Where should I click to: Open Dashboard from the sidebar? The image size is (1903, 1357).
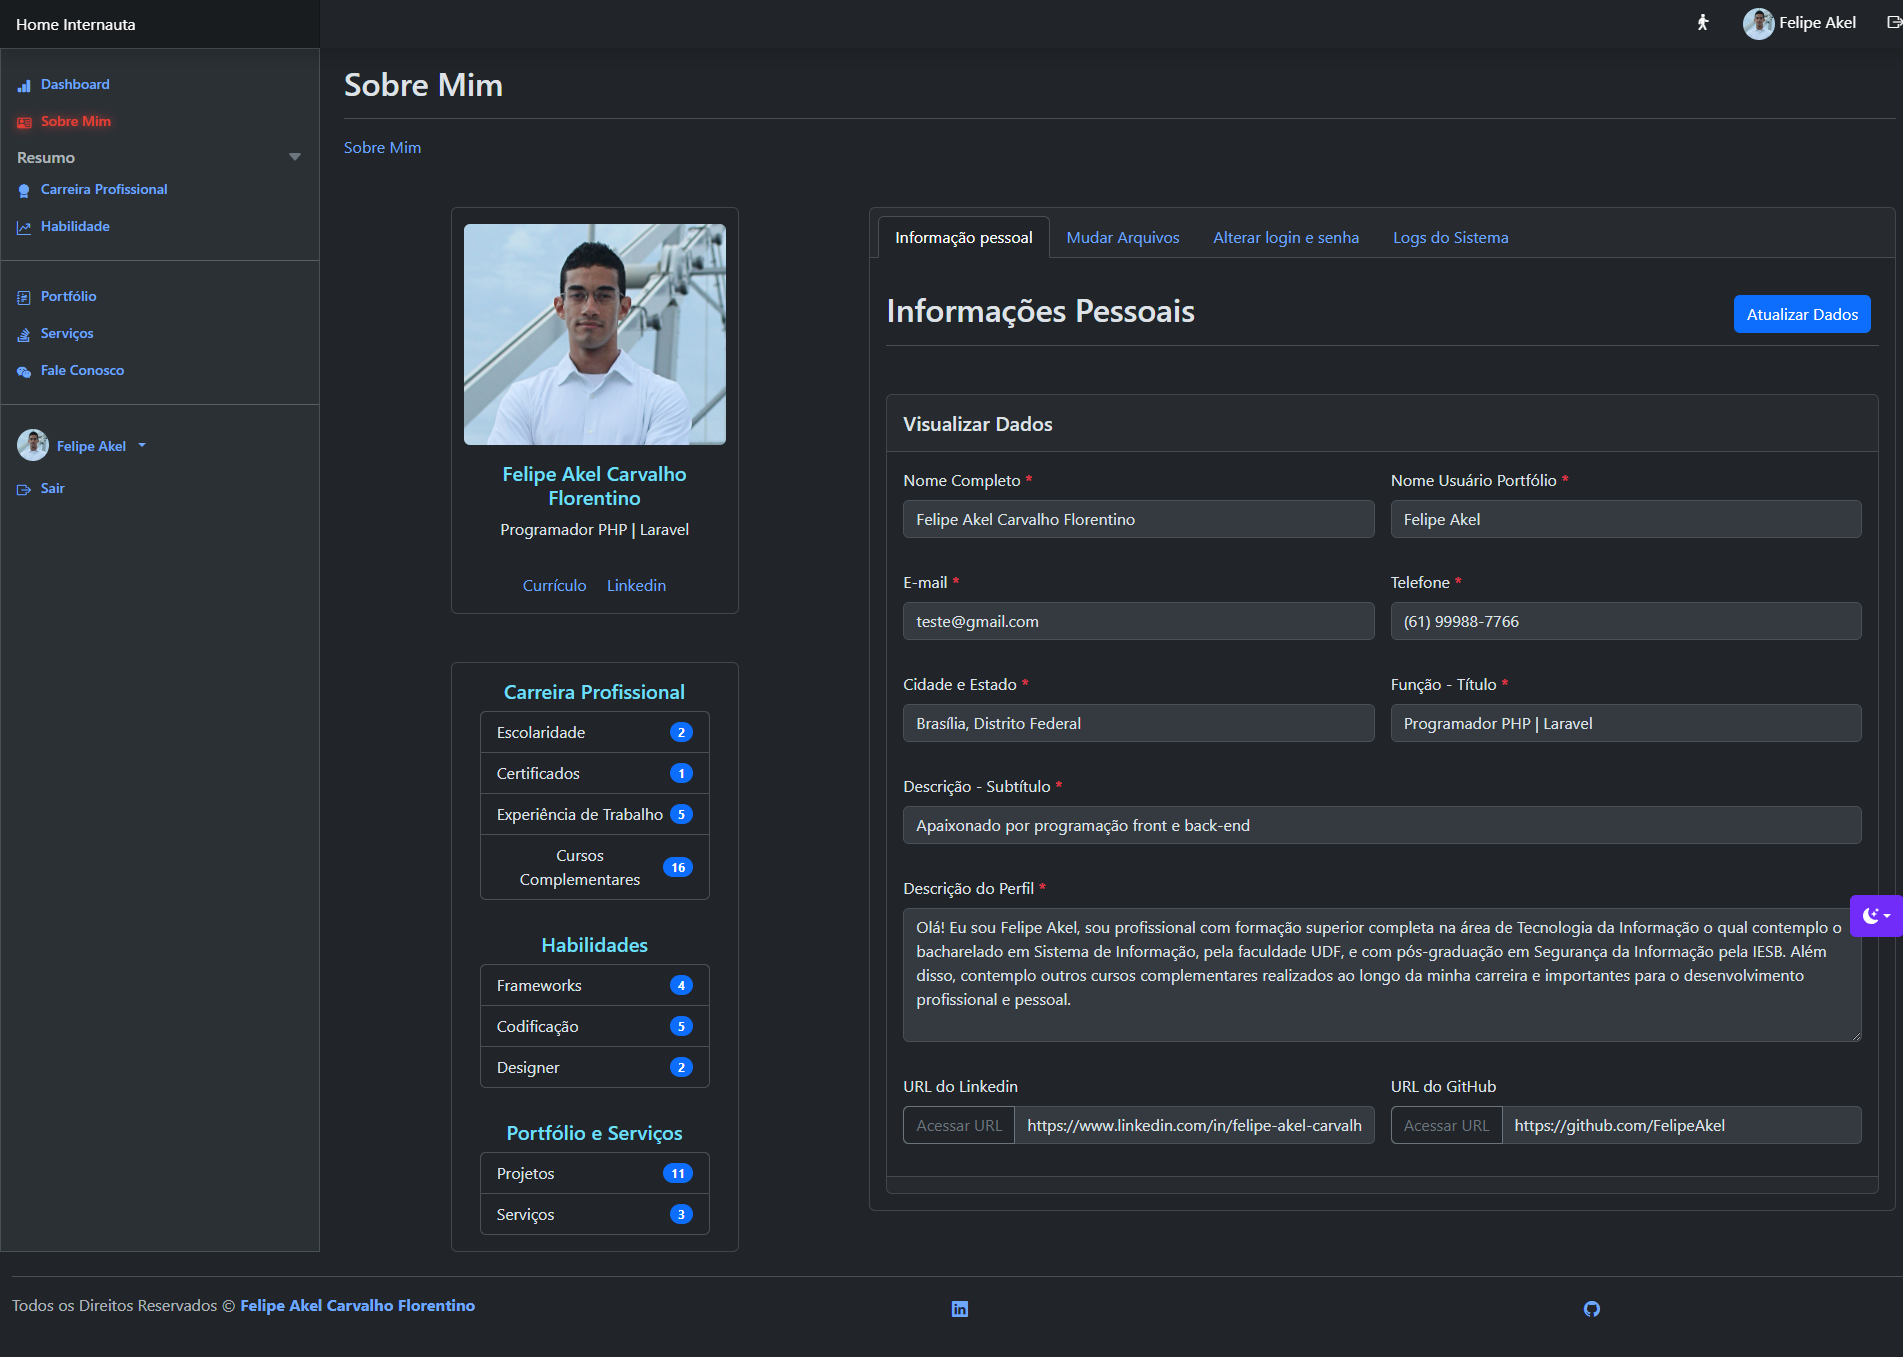tap(75, 85)
